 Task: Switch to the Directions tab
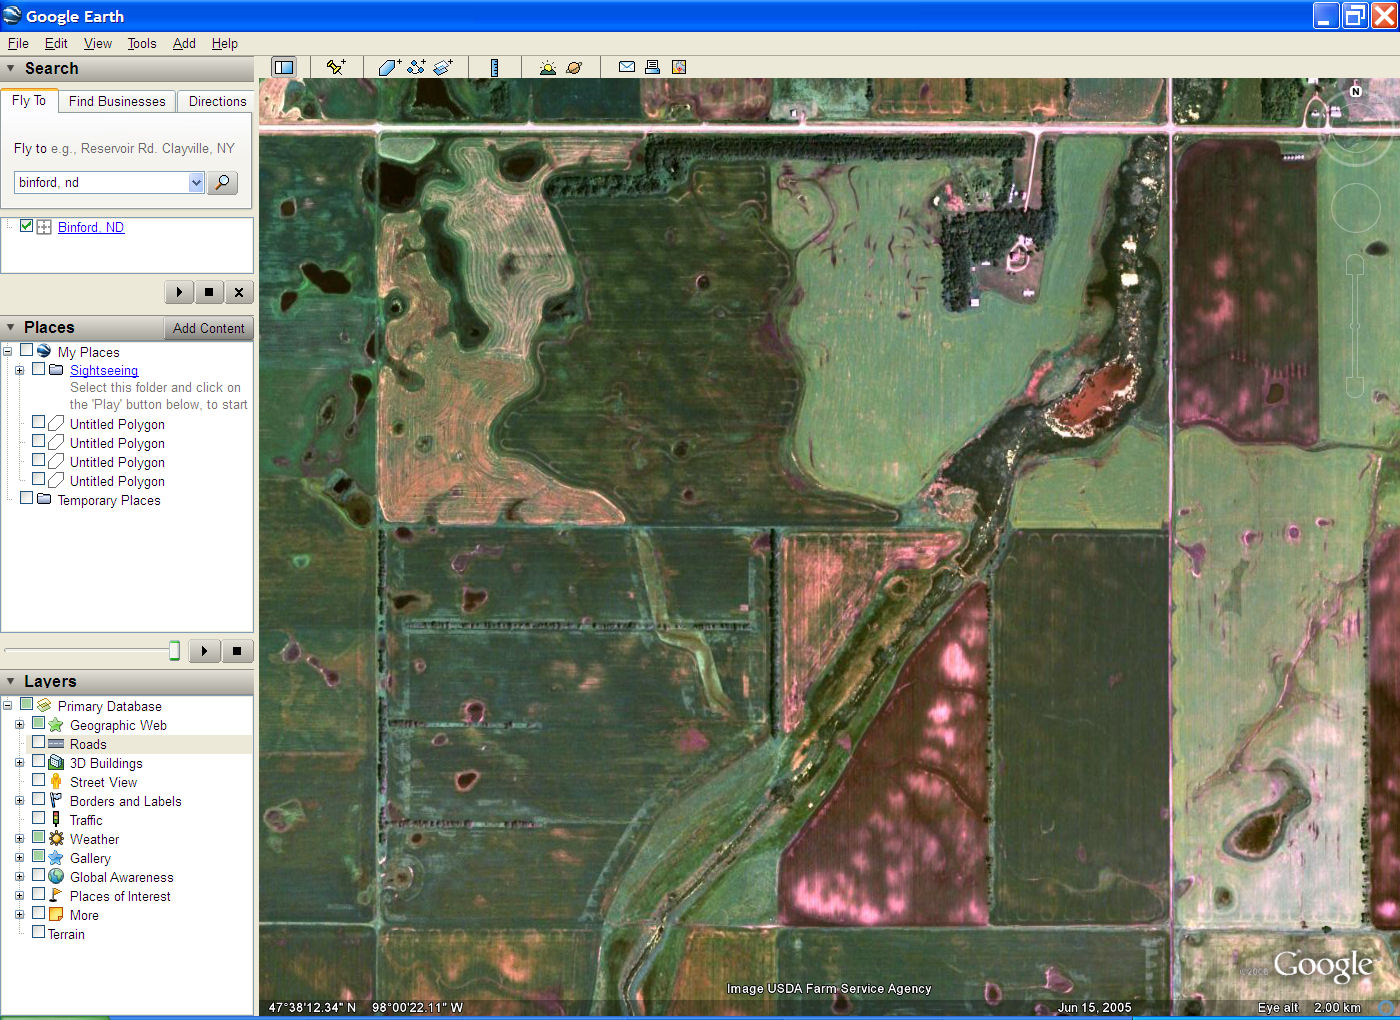pos(217,101)
